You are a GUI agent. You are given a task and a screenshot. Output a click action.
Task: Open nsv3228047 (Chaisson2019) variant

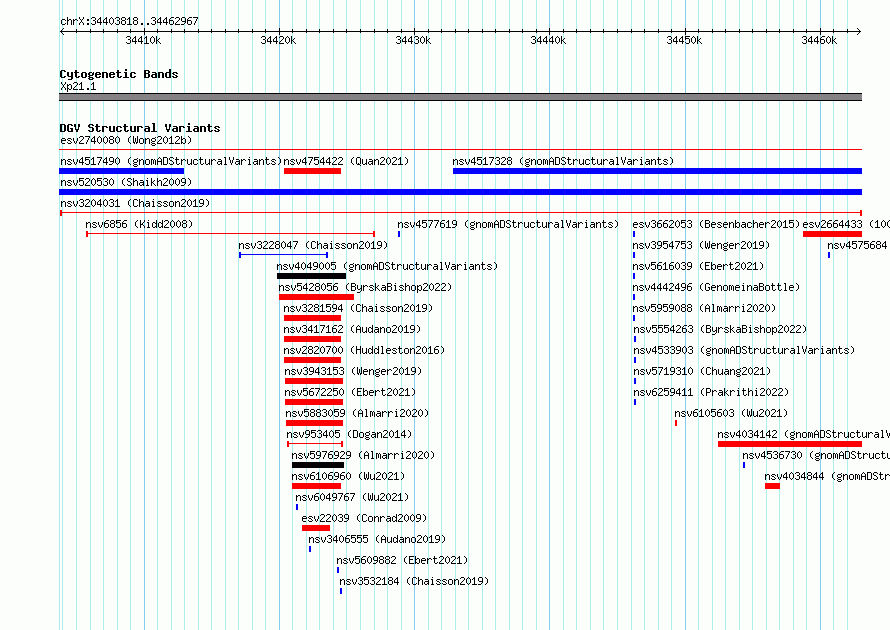point(313,245)
